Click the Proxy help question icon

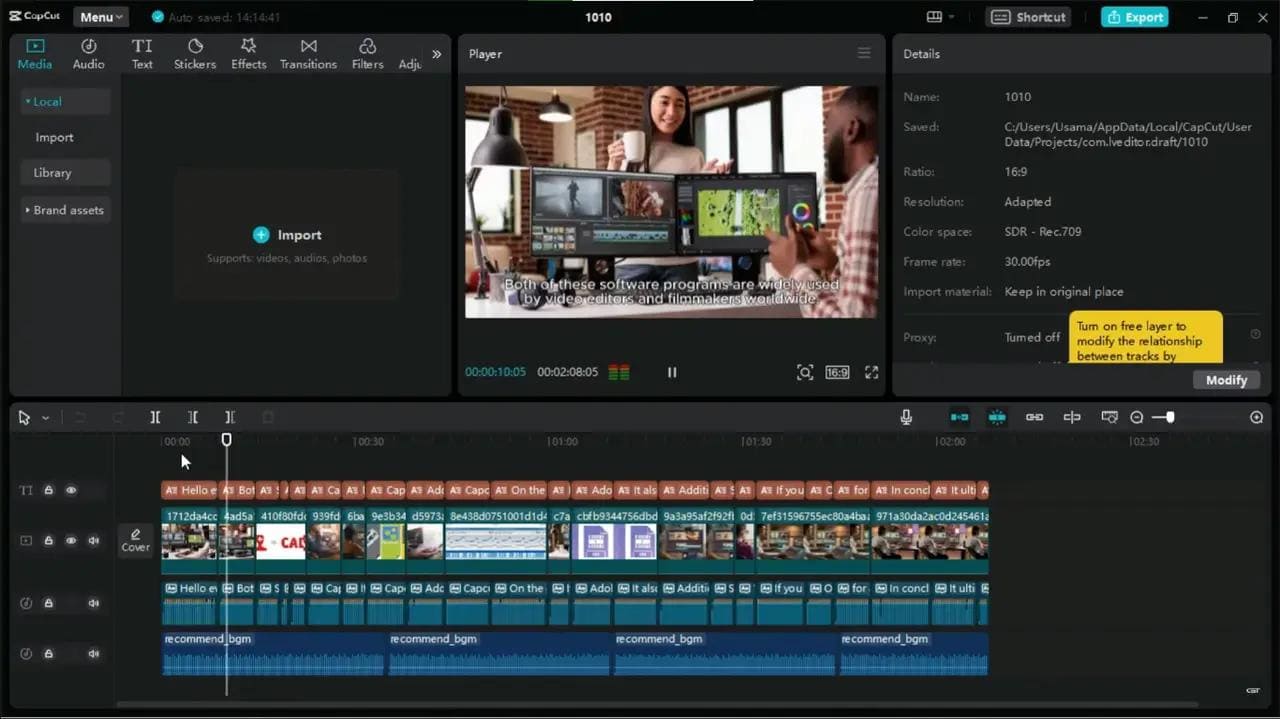(x=1256, y=335)
